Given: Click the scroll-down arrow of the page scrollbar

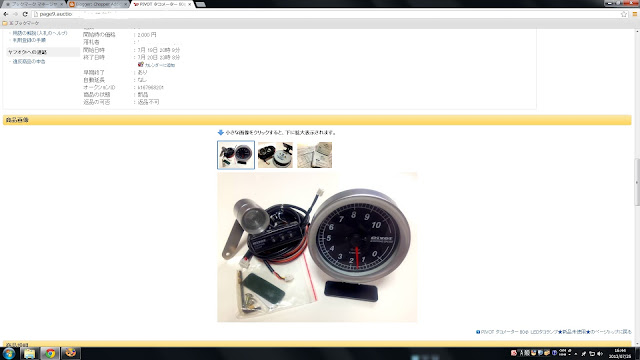Looking at the screenshot, I should tap(637, 344).
